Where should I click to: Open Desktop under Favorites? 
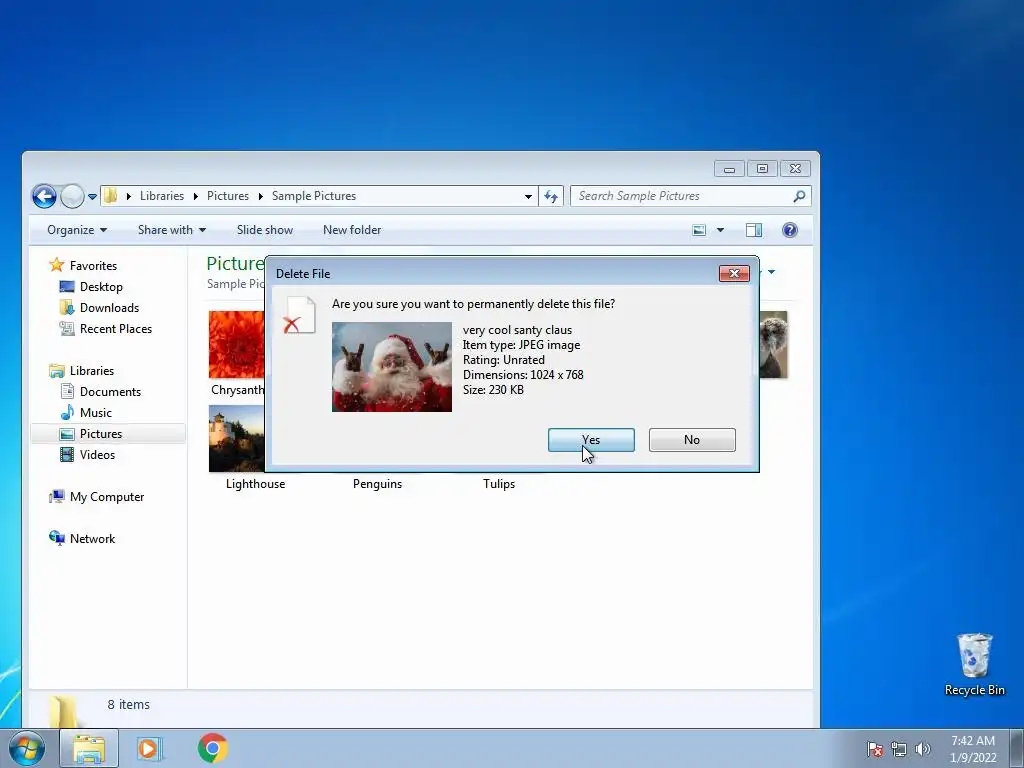[101, 287]
